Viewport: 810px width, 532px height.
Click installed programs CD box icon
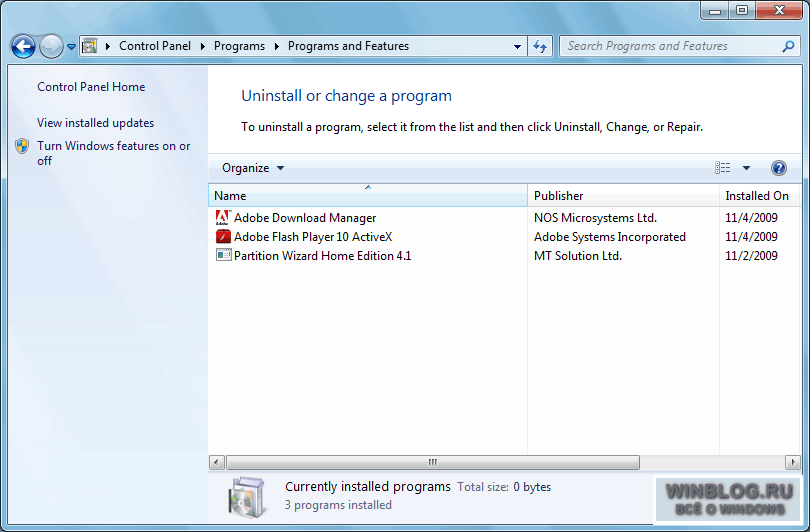click(x=247, y=497)
